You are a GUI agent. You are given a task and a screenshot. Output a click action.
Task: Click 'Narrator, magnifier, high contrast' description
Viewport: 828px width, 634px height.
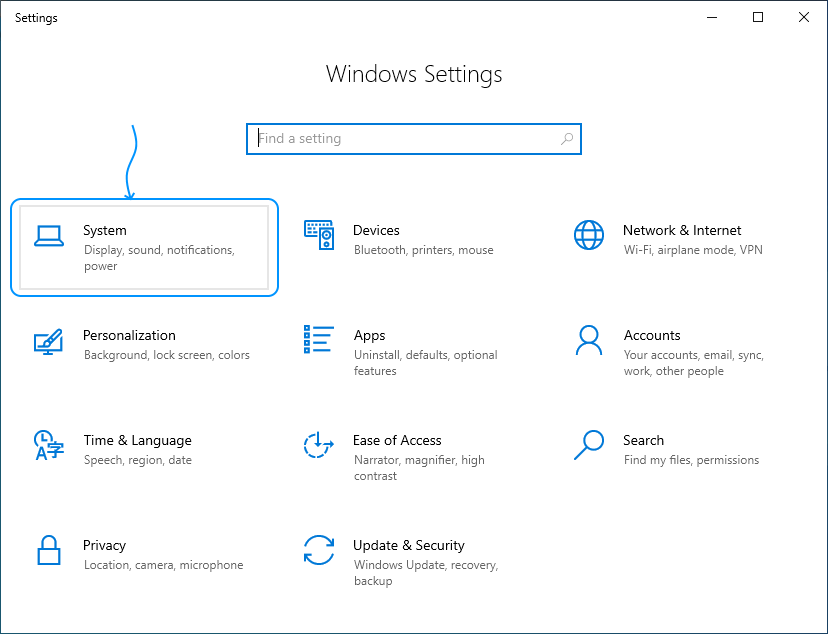click(x=419, y=468)
